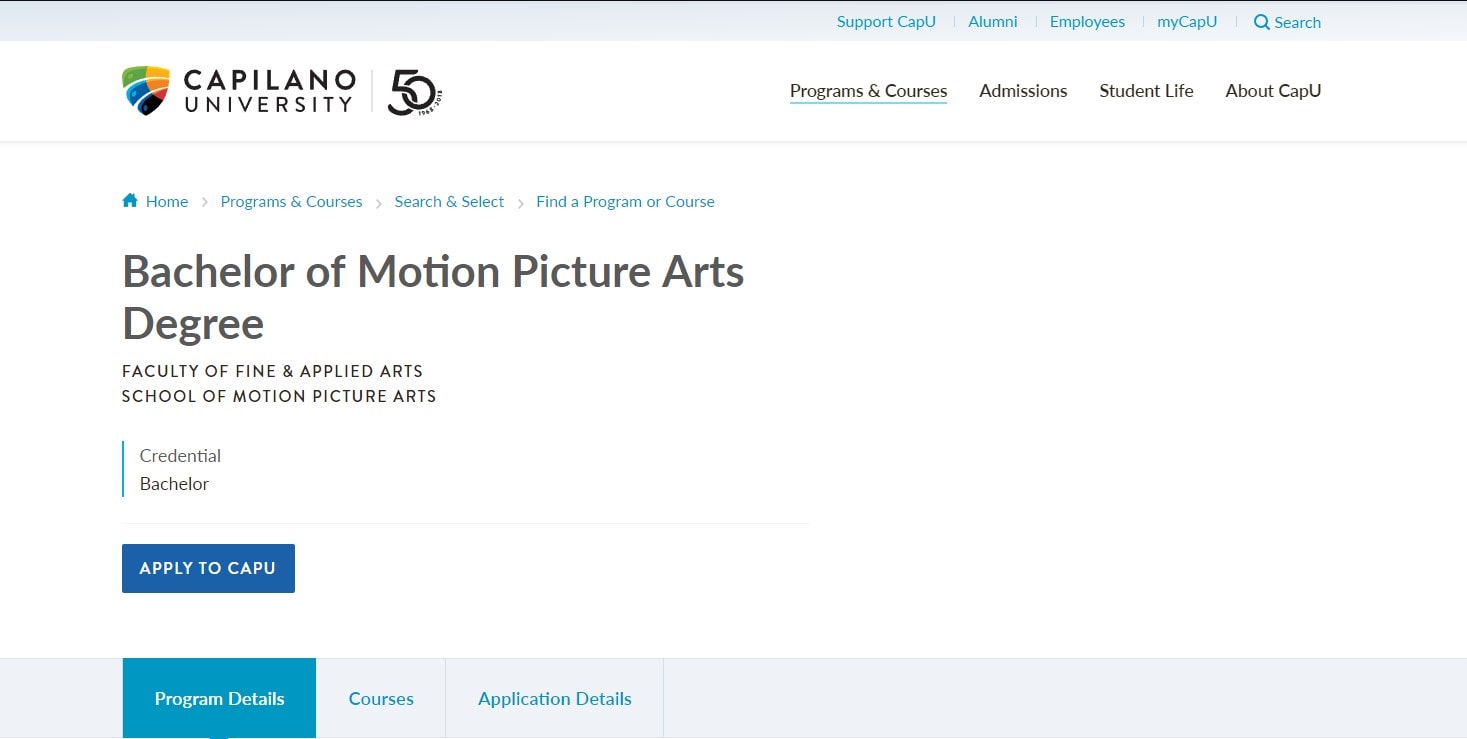This screenshot has height=739, width=1467.
Task: Go to Home breadcrumb link
Action: 167,201
